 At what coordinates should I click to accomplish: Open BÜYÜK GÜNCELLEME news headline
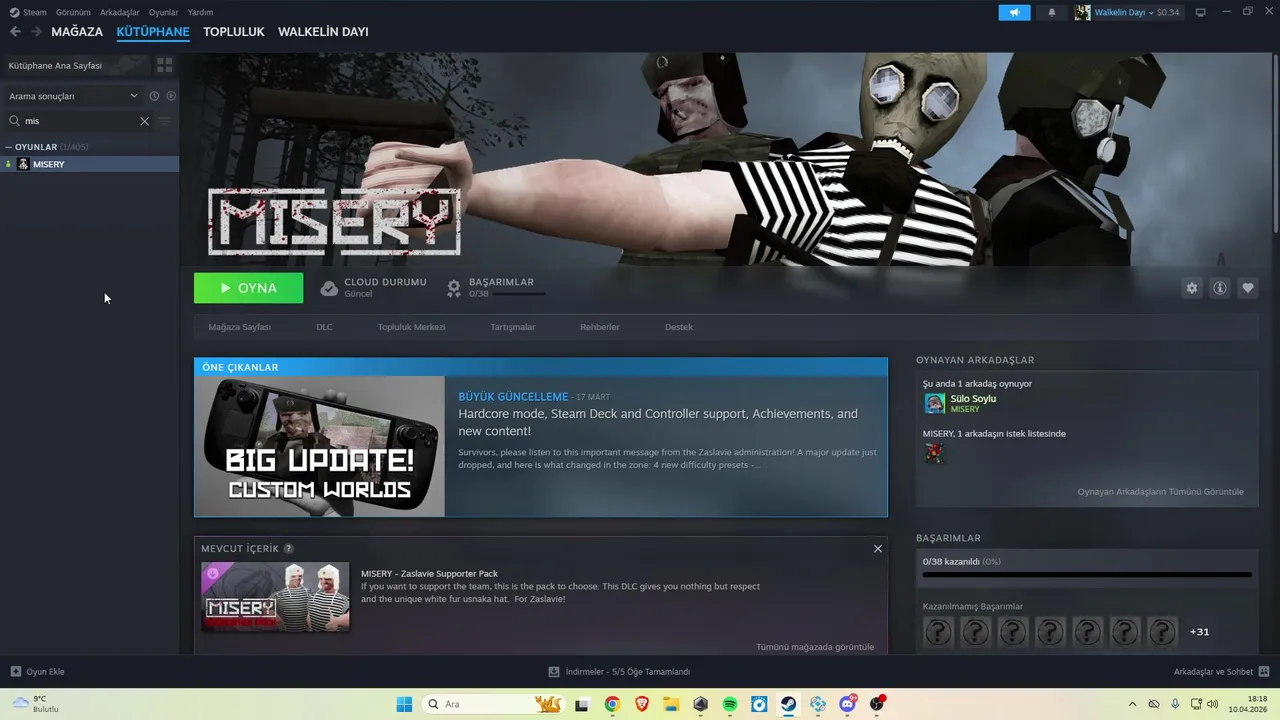click(513, 397)
